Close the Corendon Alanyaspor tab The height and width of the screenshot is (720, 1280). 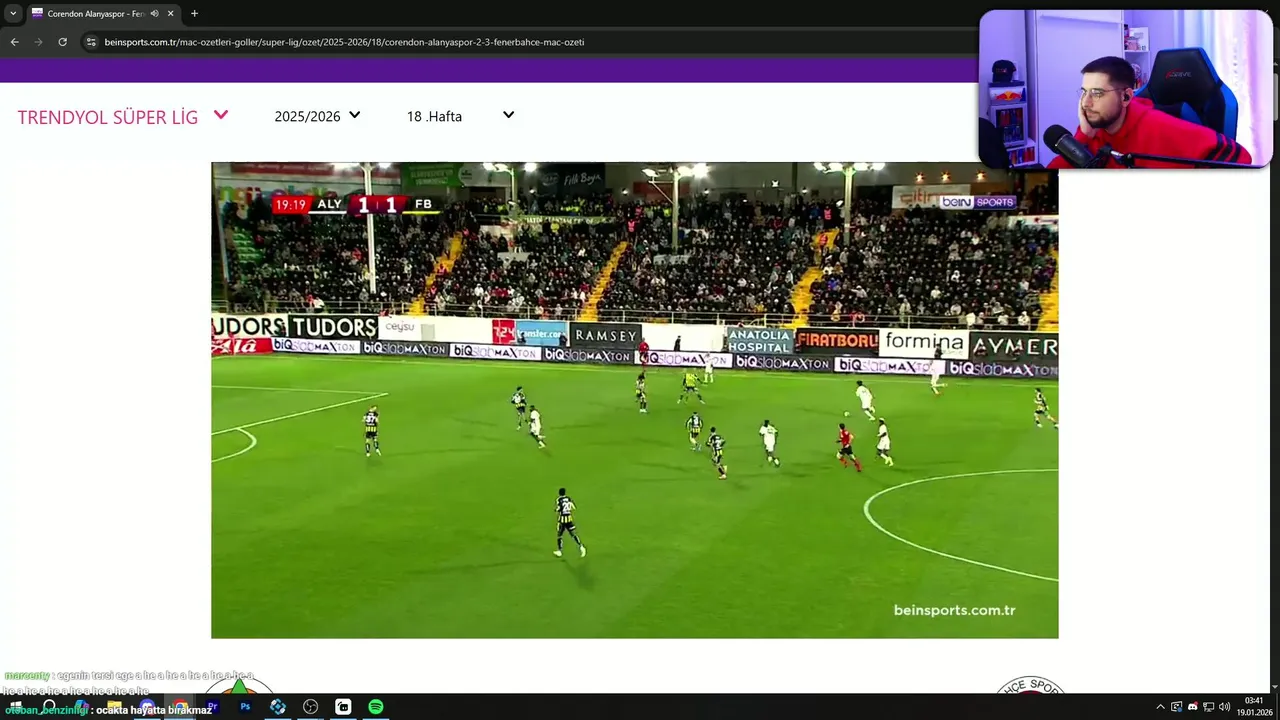click(170, 14)
